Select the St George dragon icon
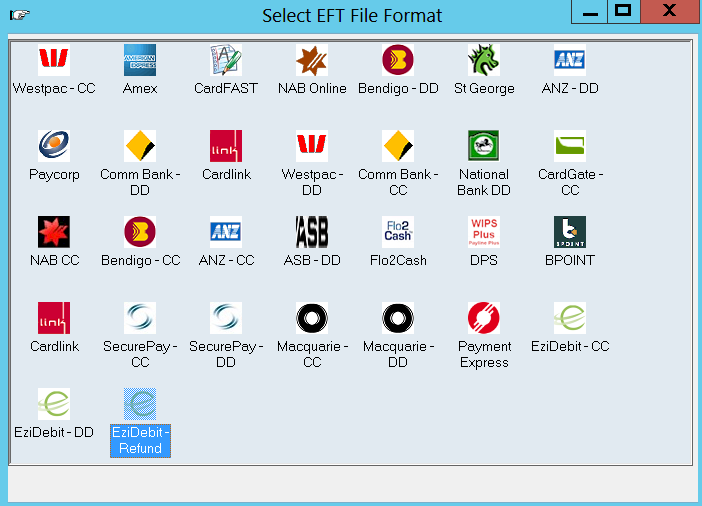This screenshot has height=506, width=702. pos(484,60)
